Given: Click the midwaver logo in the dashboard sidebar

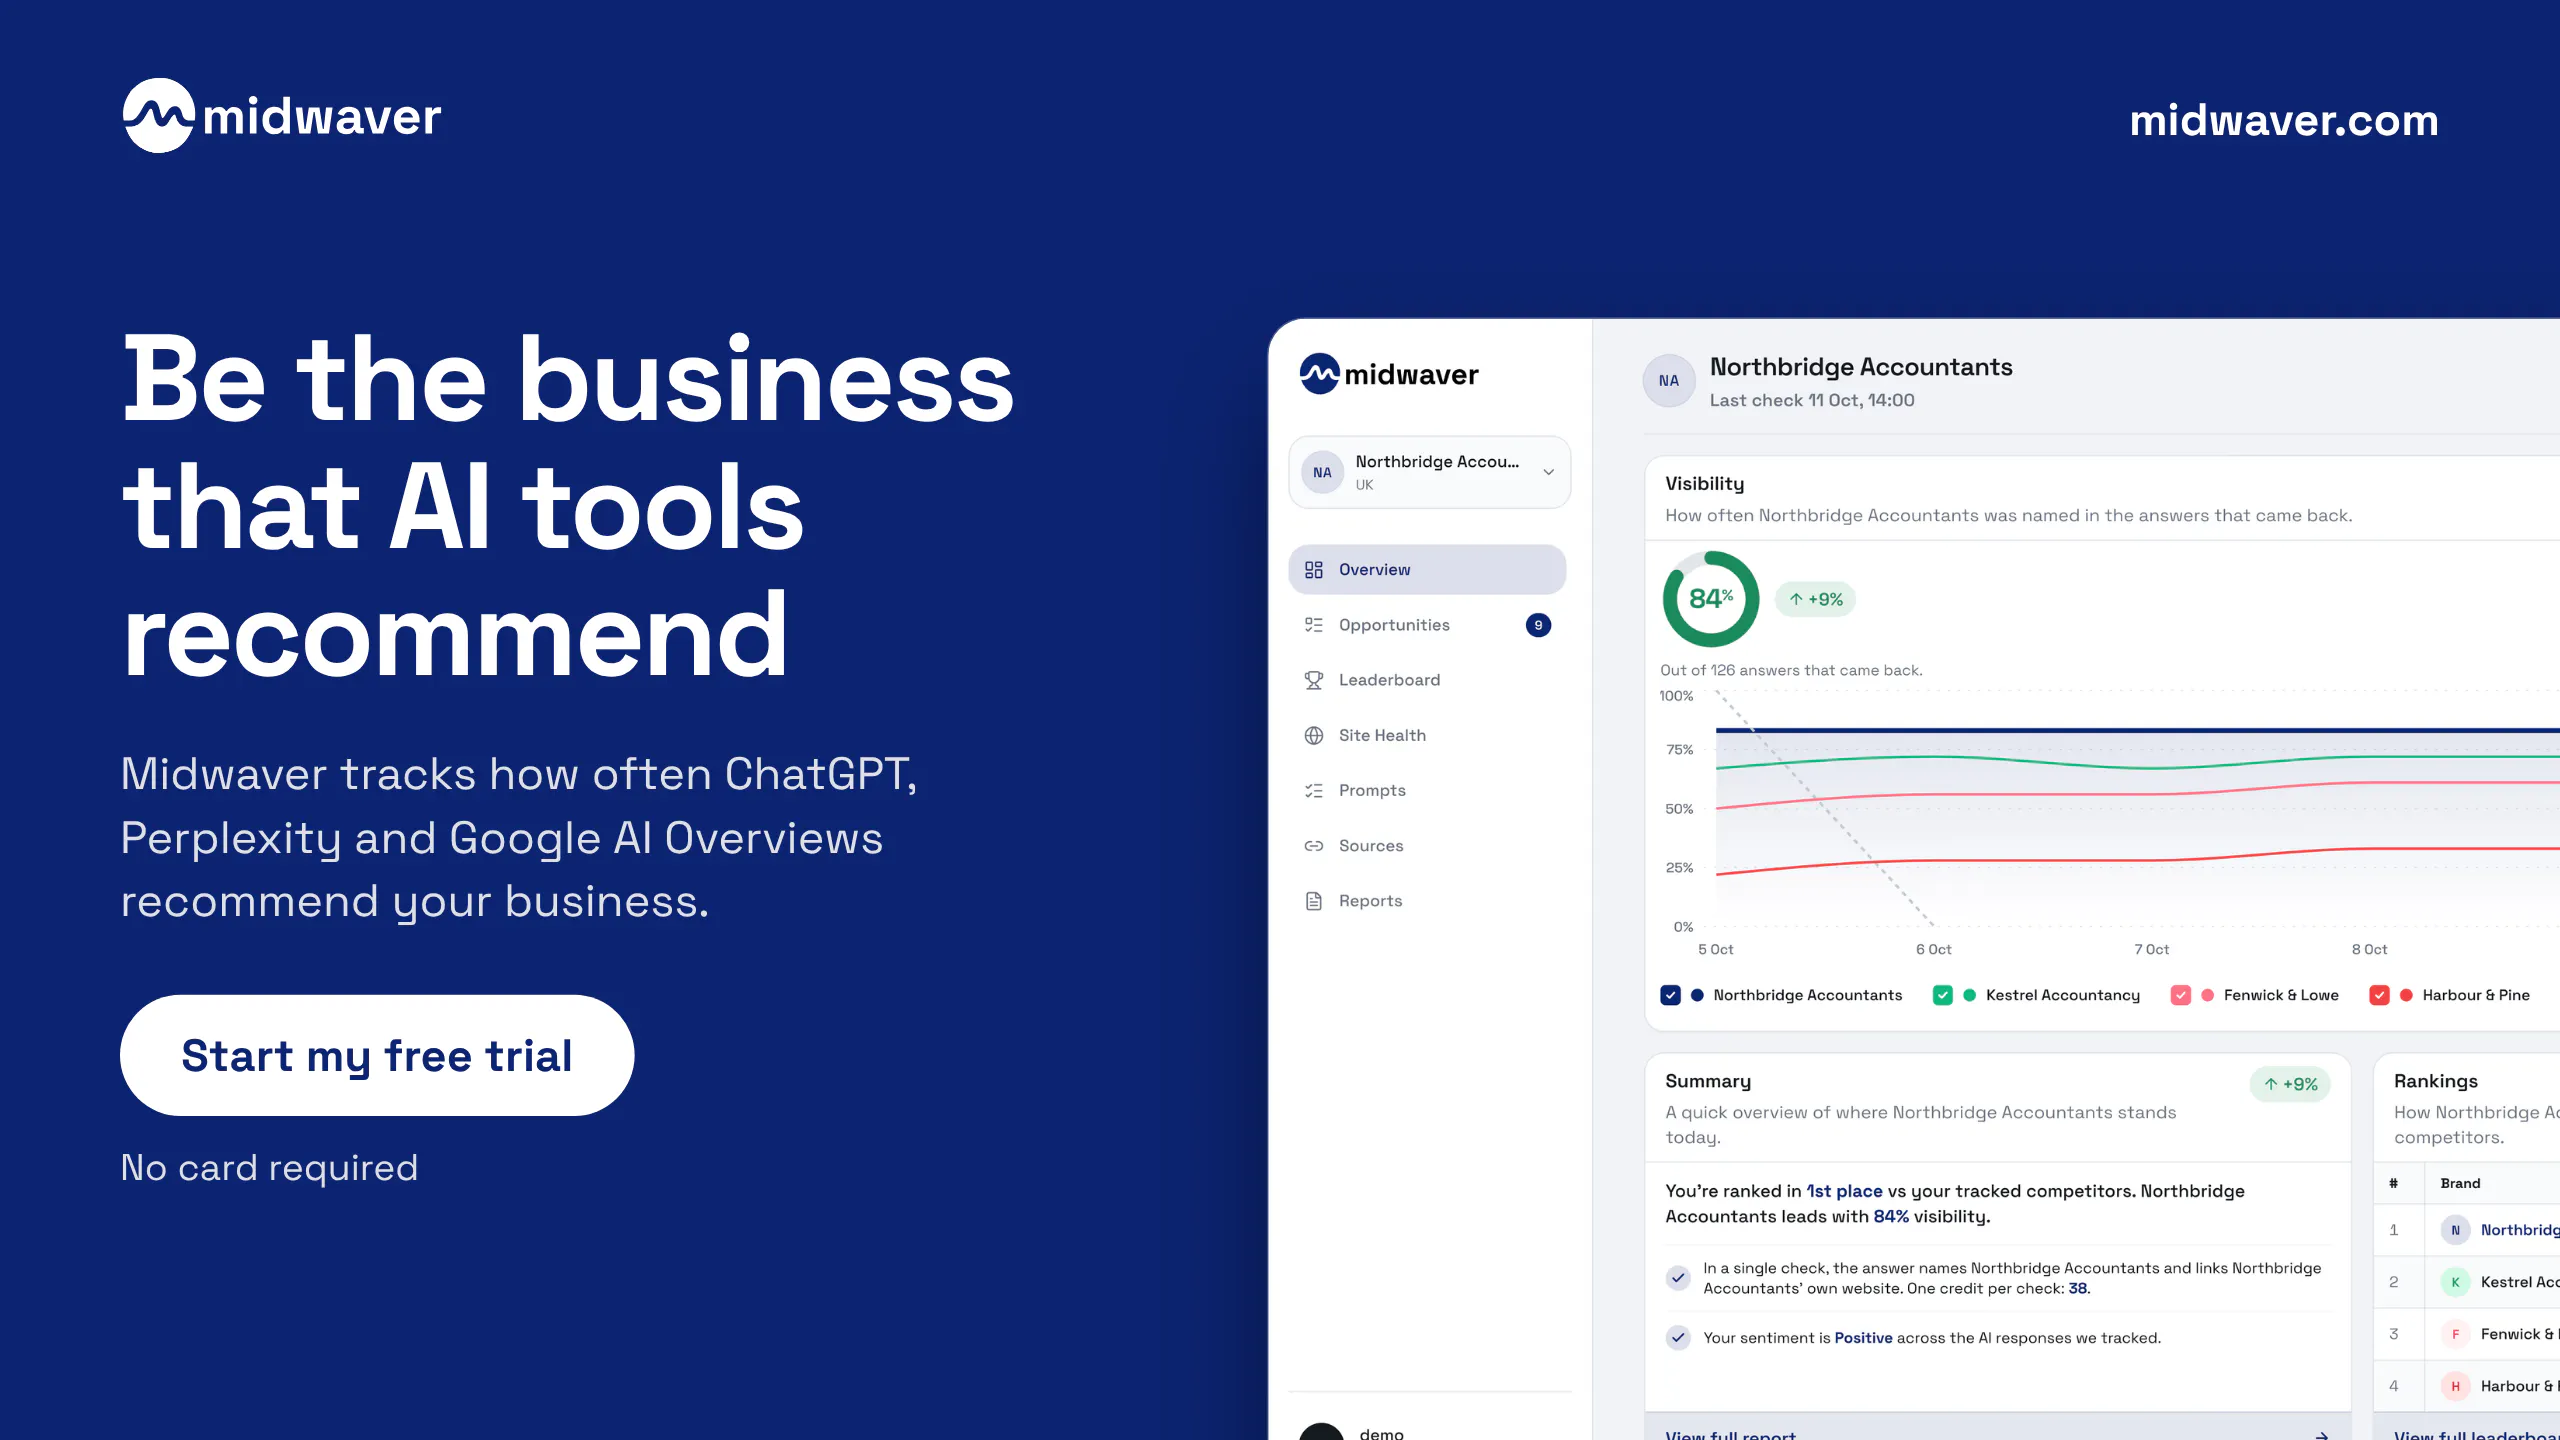Looking at the screenshot, I should [1388, 374].
